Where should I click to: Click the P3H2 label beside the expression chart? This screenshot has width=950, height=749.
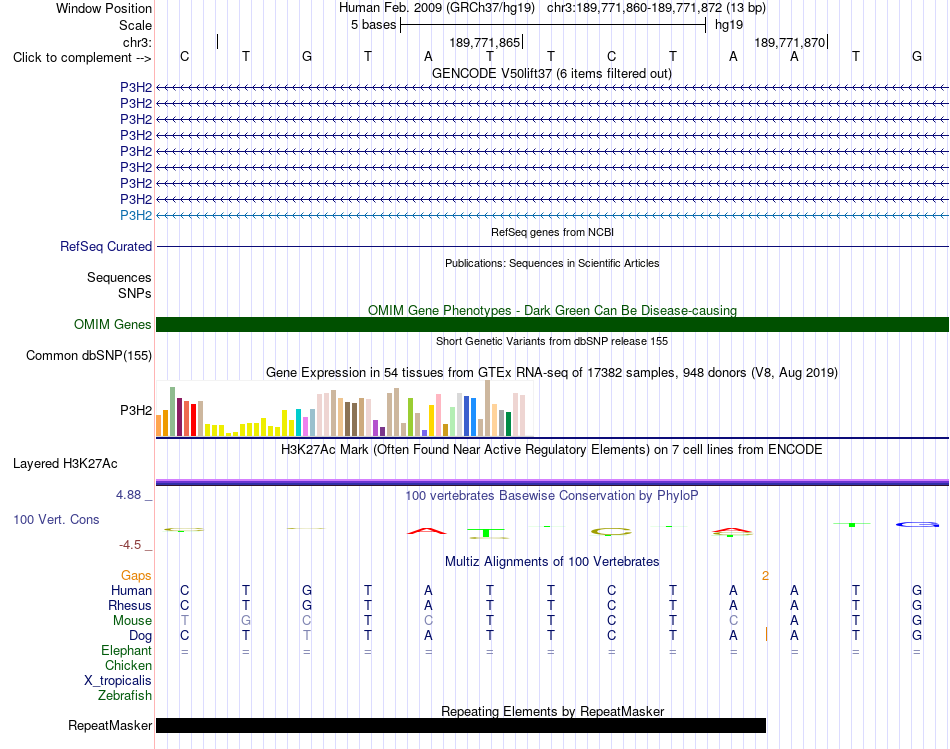point(136,411)
